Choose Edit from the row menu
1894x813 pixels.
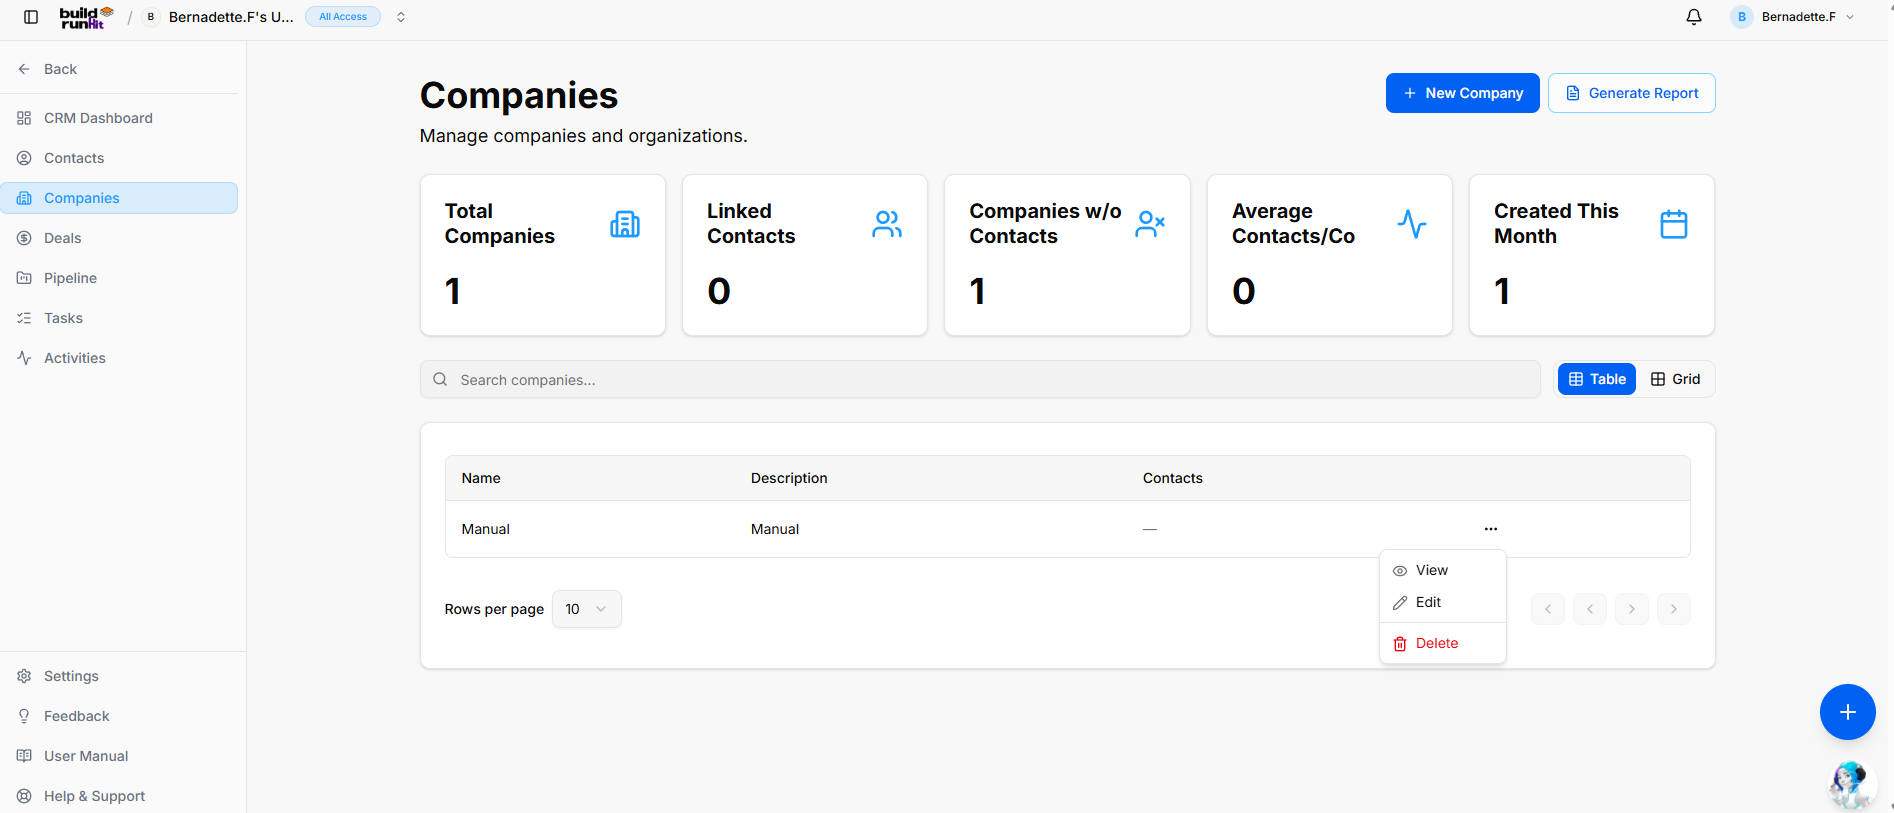tap(1443, 602)
